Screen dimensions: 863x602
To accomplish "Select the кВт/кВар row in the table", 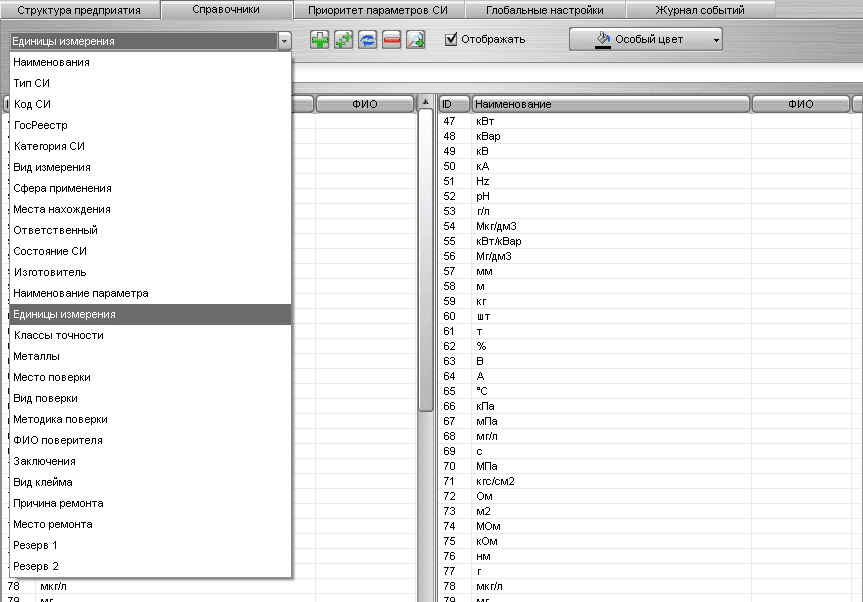I will (498, 241).
